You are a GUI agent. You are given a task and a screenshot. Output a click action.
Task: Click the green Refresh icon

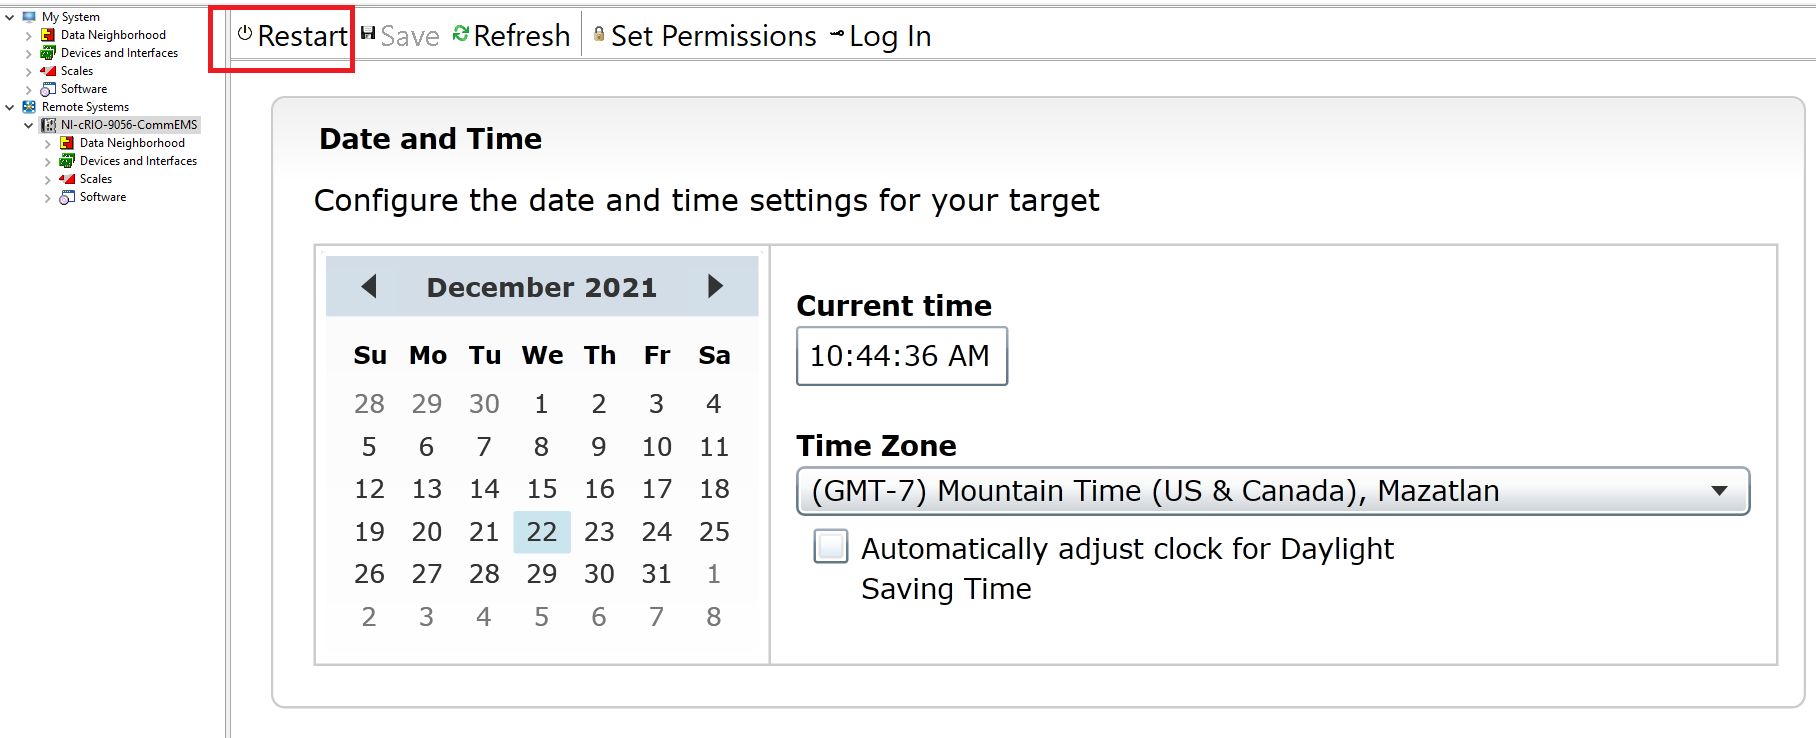coord(460,33)
